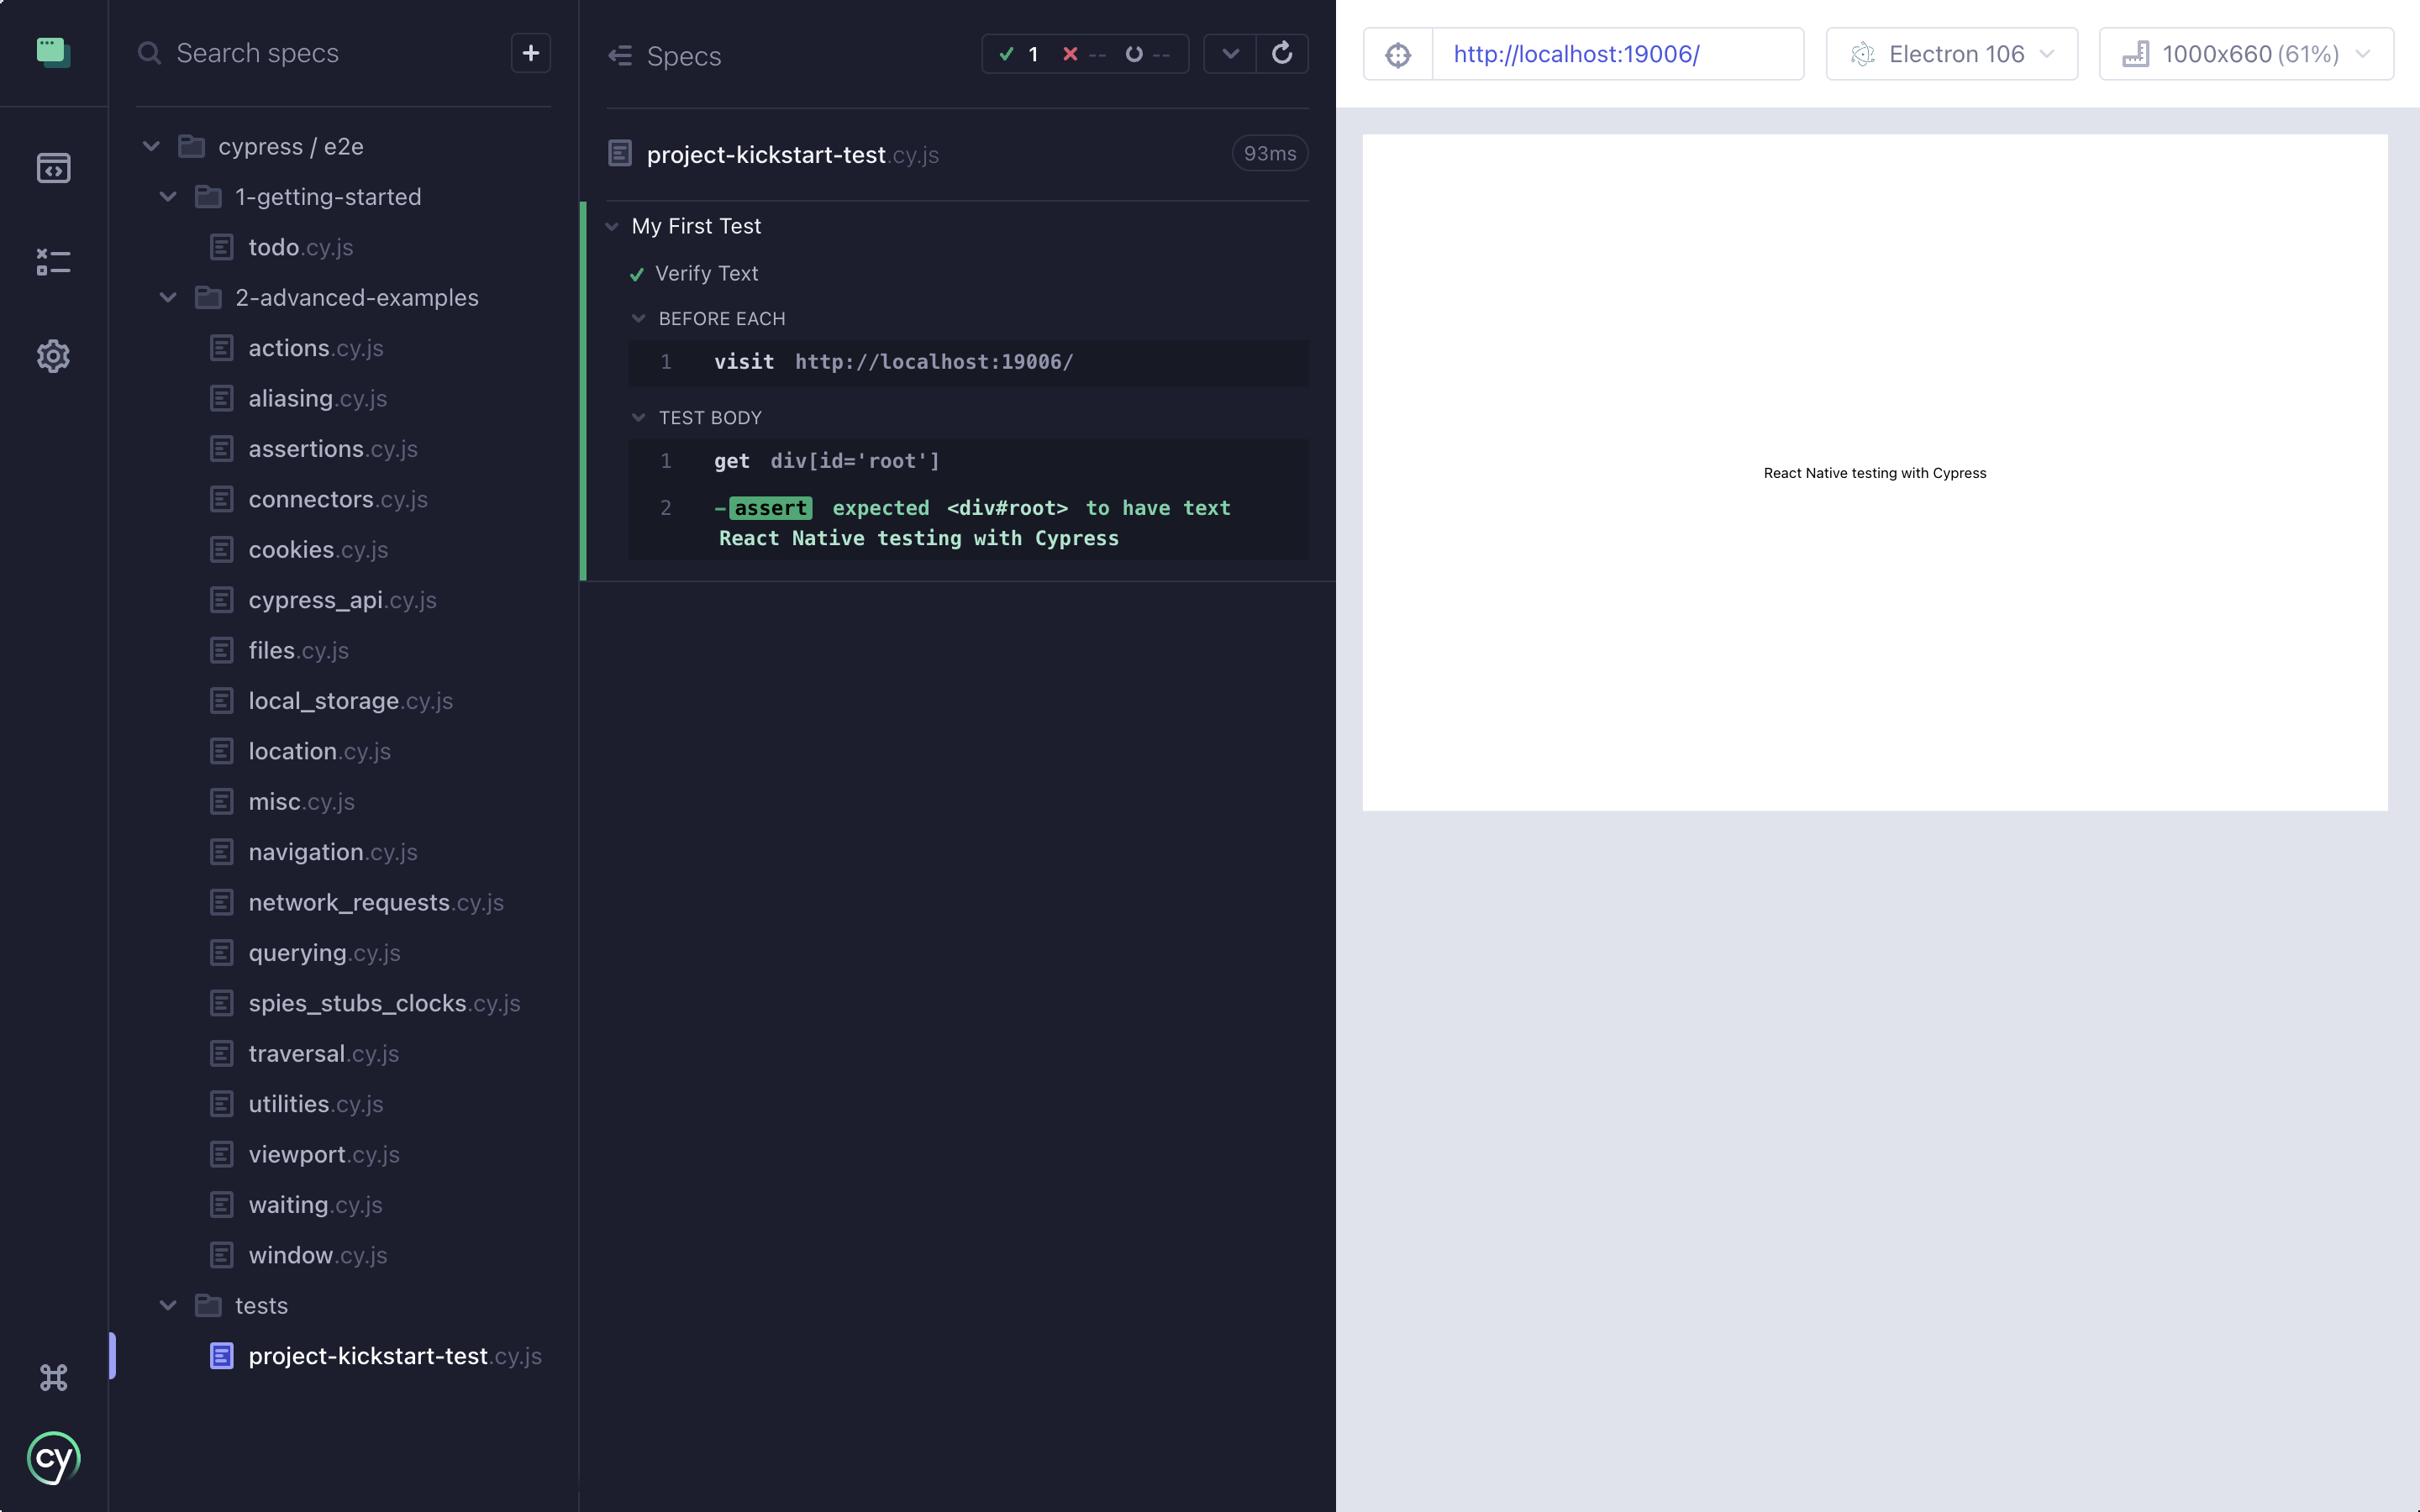Click the folder icon beside tests

pos(208,1305)
